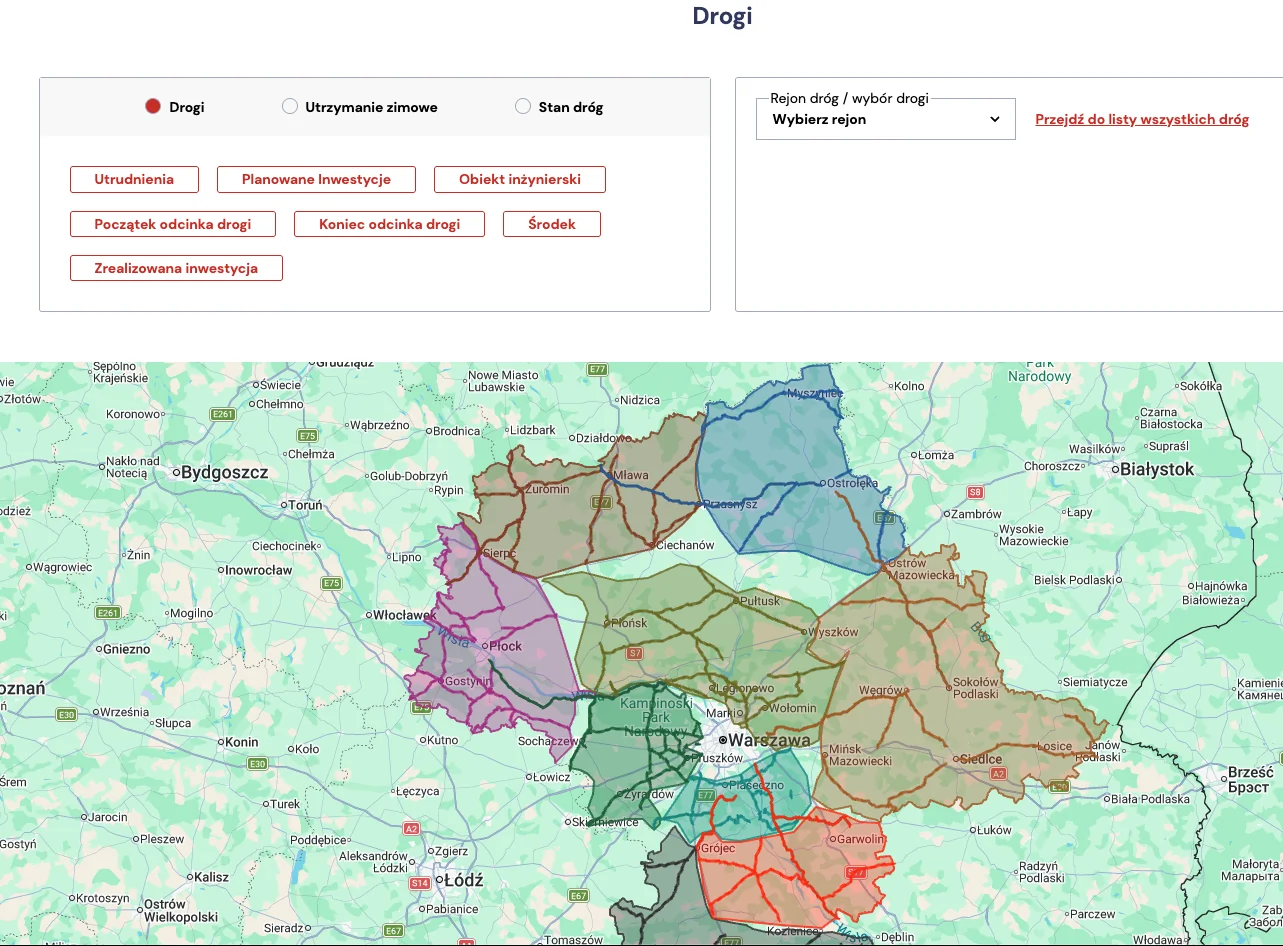Click the E261 road shield near Mogilno
Viewport: 1283px width, 946px height.
coord(108,612)
